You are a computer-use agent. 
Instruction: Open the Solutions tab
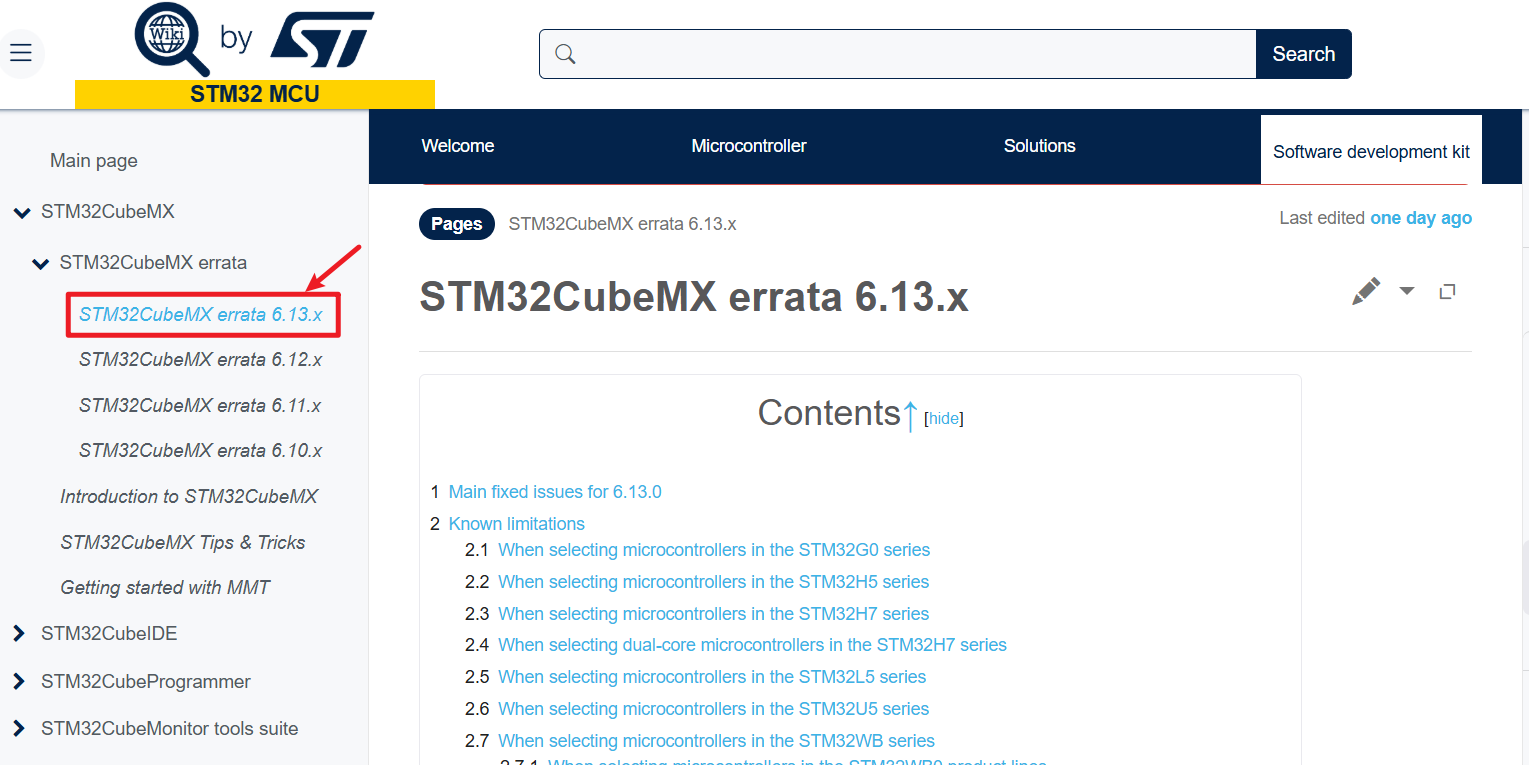[x=1039, y=145]
